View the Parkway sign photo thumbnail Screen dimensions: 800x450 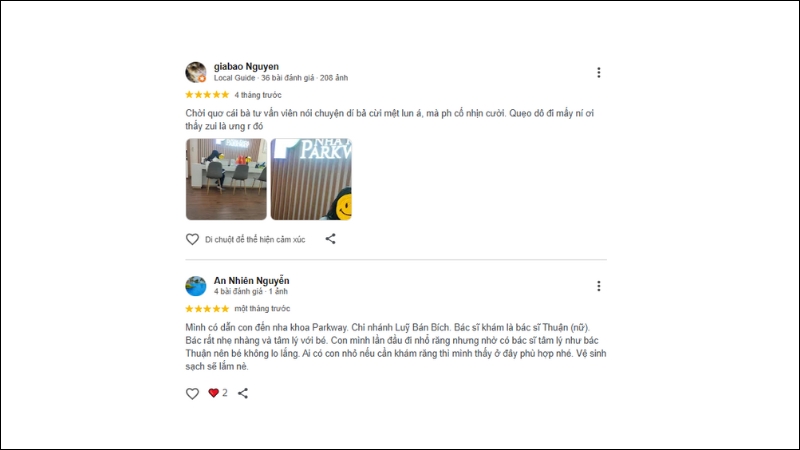coord(311,179)
